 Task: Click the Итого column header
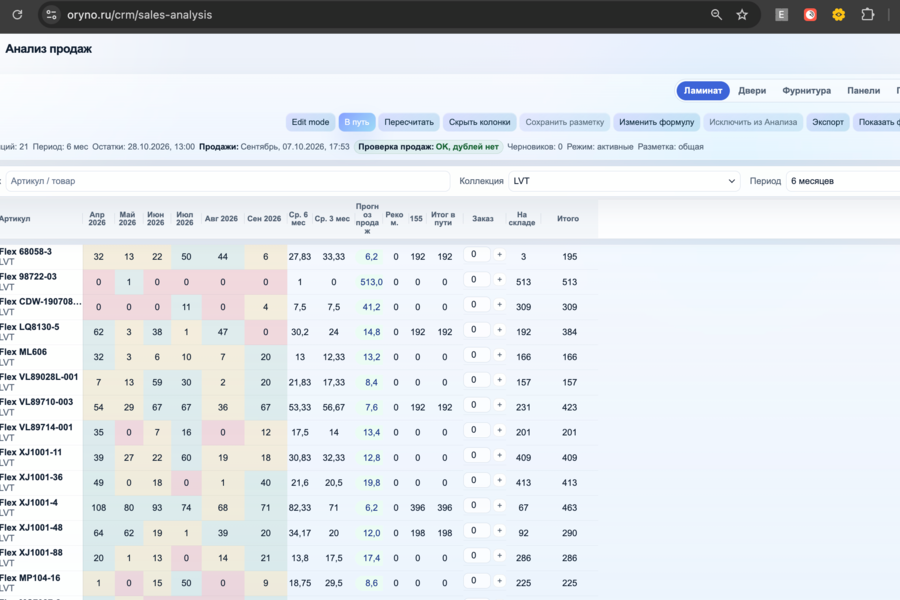click(x=568, y=219)
